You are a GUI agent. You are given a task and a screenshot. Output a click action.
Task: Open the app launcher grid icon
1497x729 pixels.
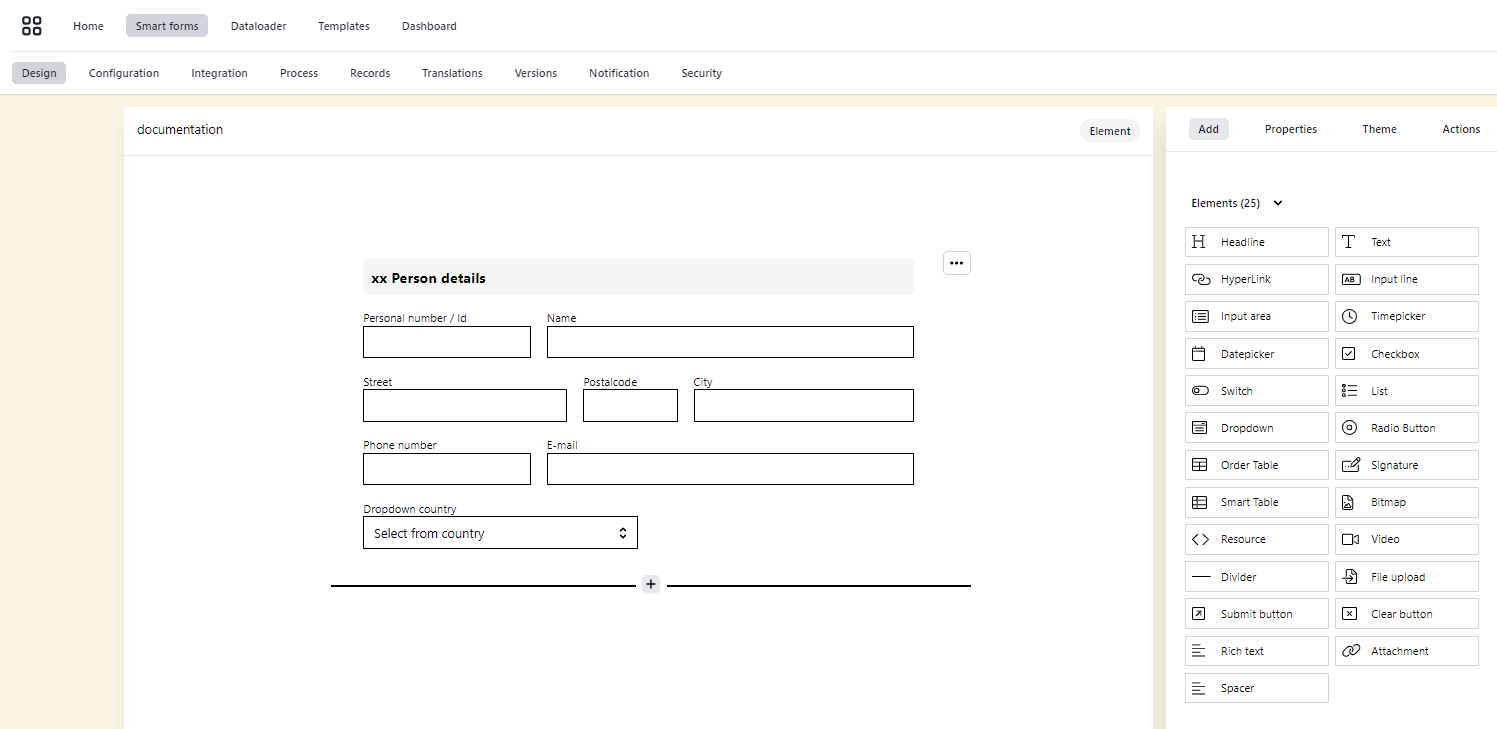click(x=31, y=25)
